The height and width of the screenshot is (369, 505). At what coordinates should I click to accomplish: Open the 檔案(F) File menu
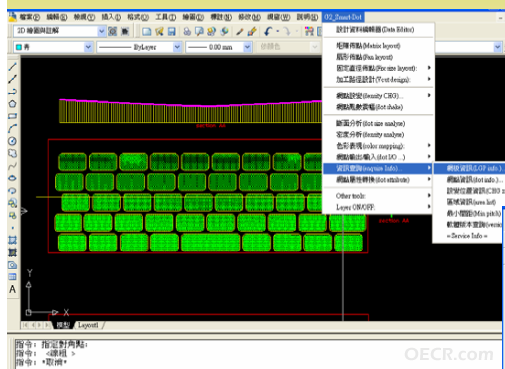29,17
